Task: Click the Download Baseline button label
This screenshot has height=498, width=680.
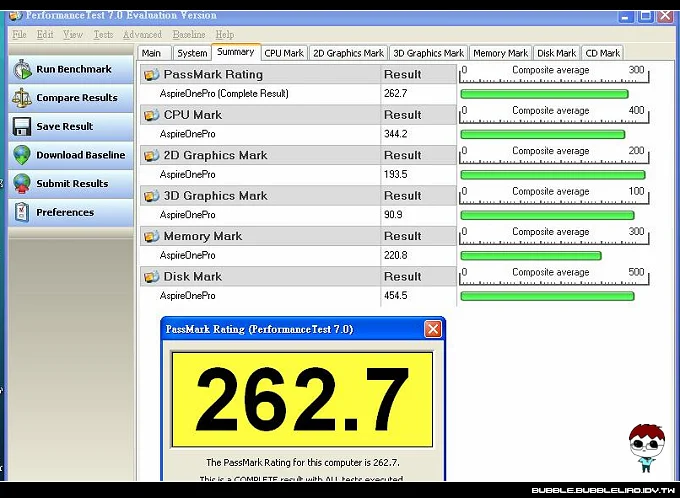Action: tap(81, 155)
